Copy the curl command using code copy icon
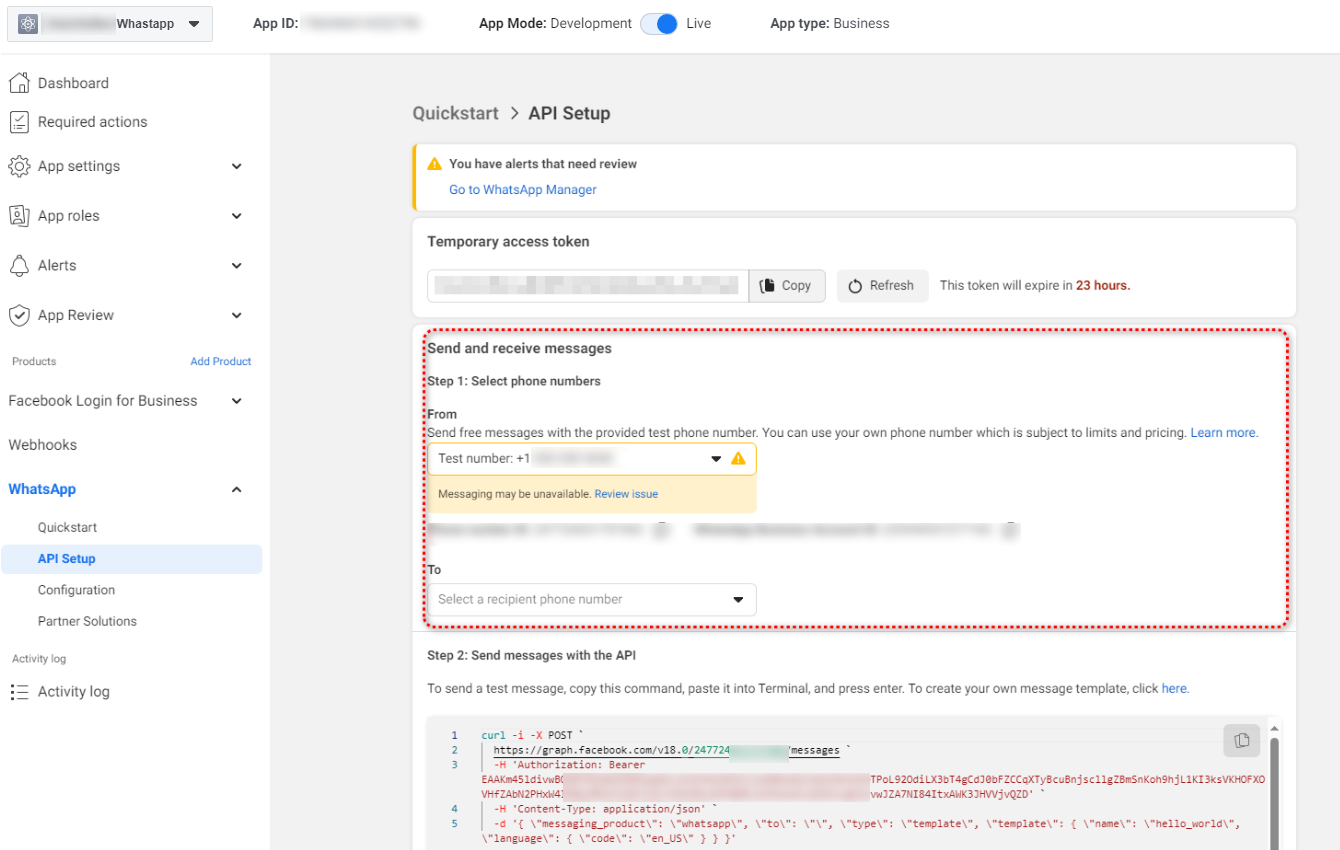Image resolution: width=1340 pixels, height=850 pixels. (x=1241, y=740)
